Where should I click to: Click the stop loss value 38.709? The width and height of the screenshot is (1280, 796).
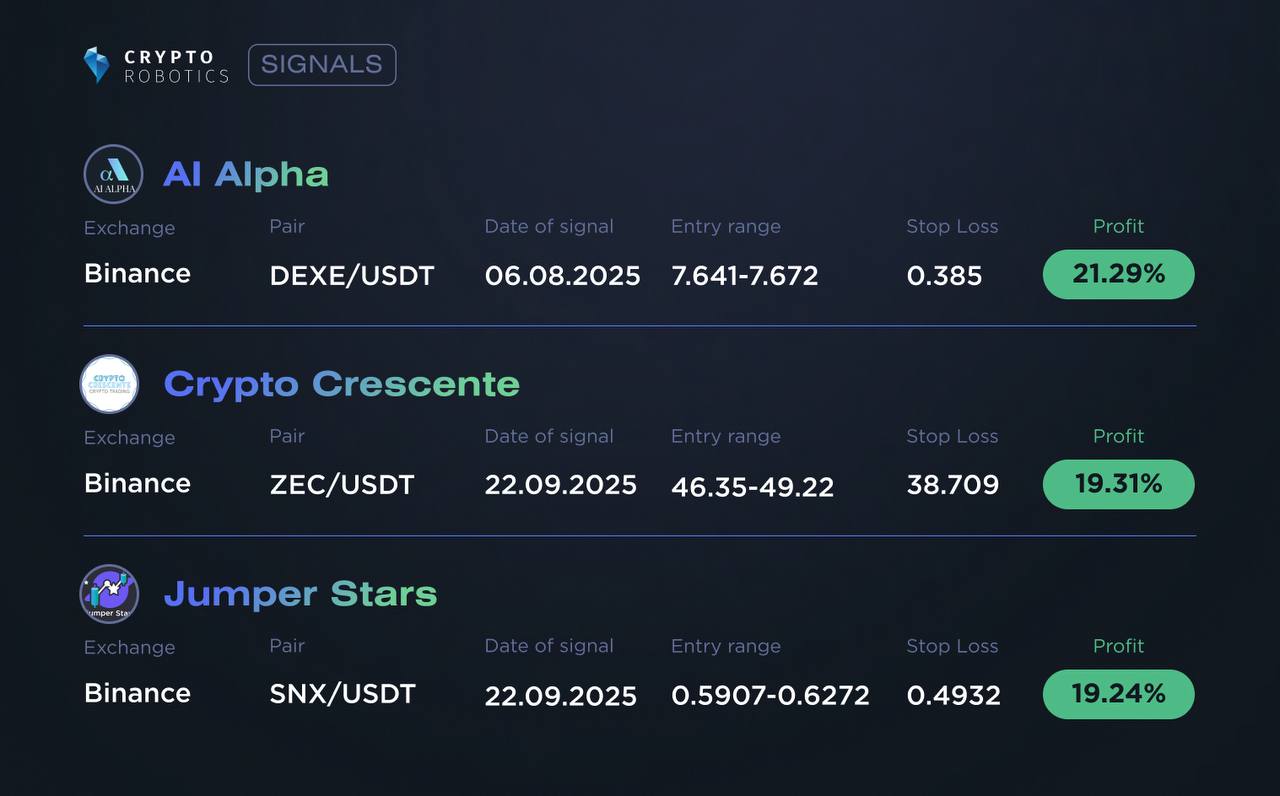click(952, 485)
